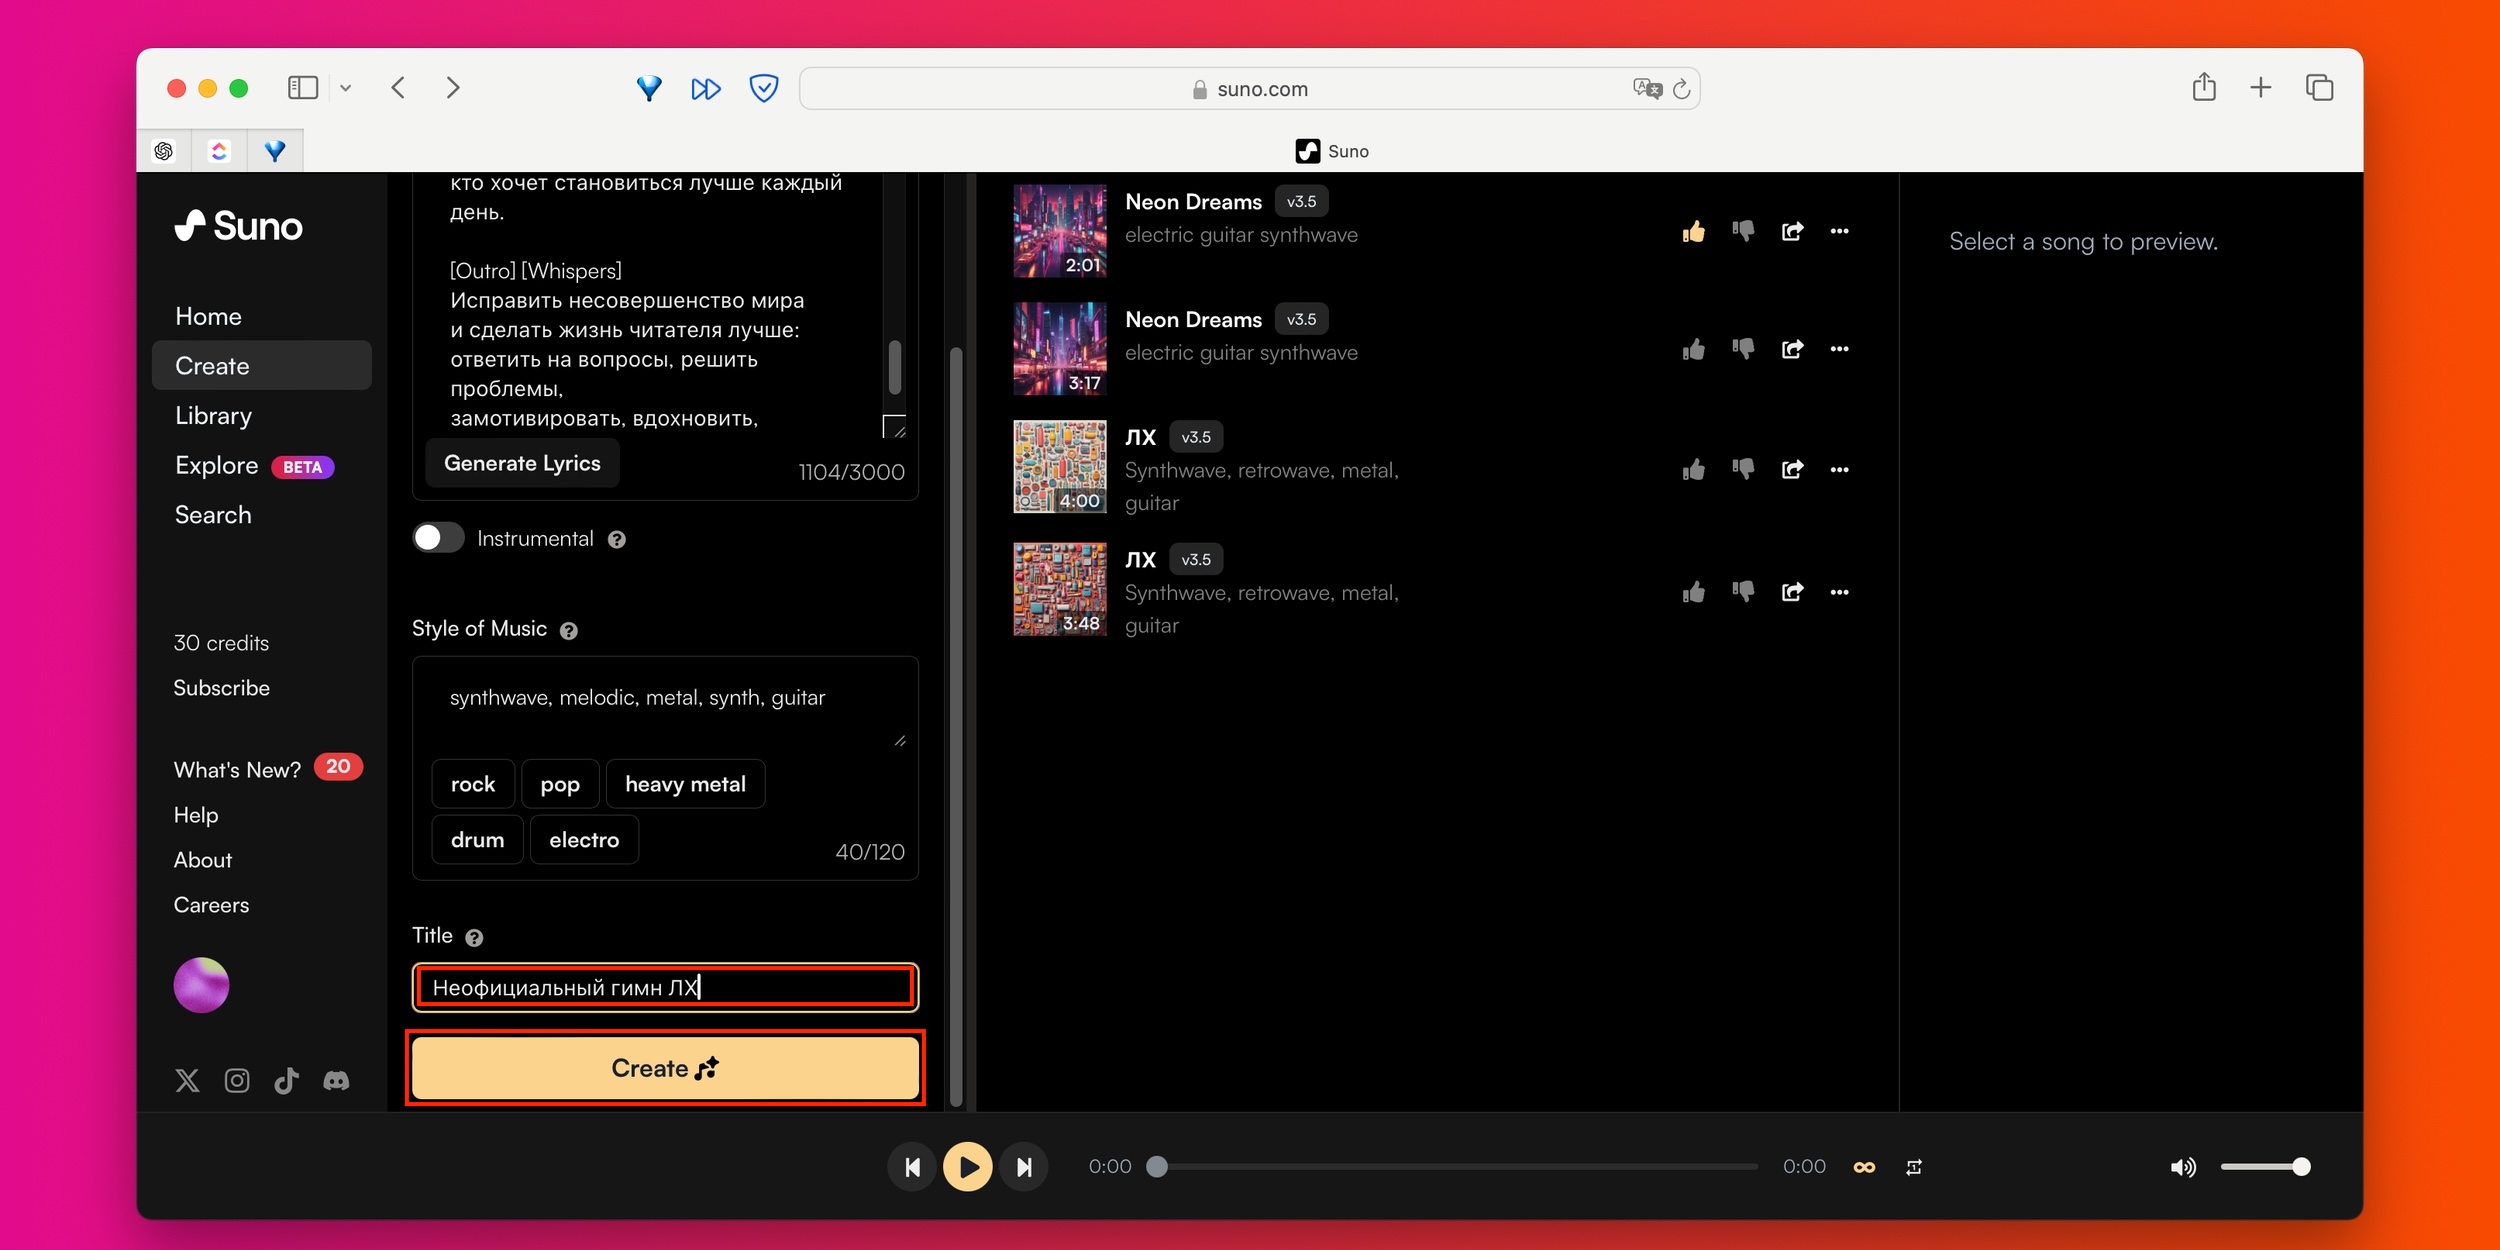Image resolution: width=2500 pixels, height=1250 pixels.
Task: Add the rock style tag
Action: [x=473, y=784]
